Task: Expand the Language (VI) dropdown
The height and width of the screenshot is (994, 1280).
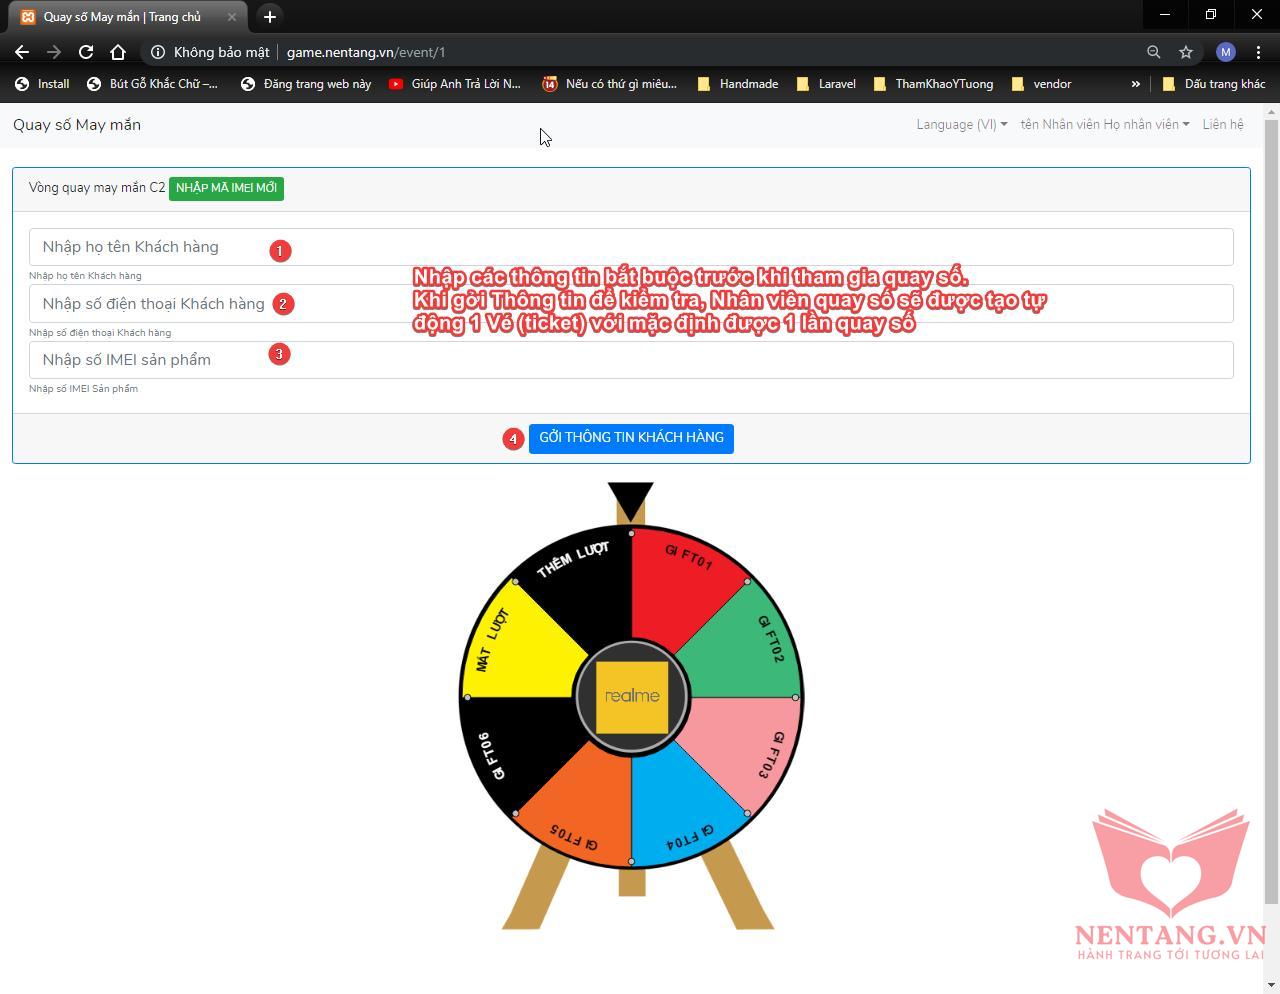Action: point(961,125)
